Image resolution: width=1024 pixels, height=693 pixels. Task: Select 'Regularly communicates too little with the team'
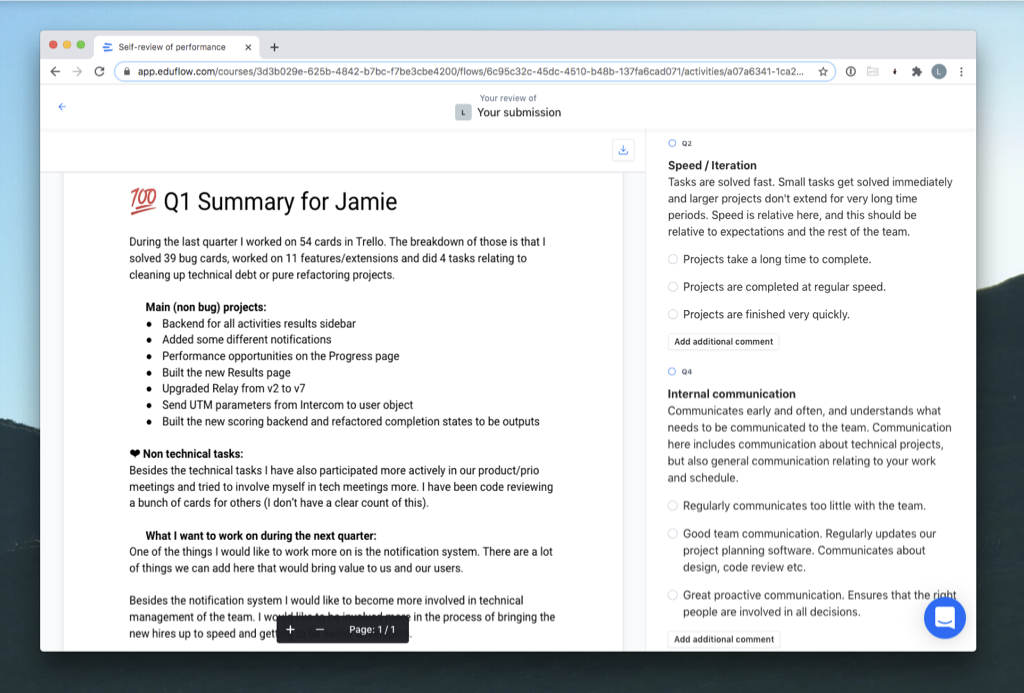[x=673, y=506]
